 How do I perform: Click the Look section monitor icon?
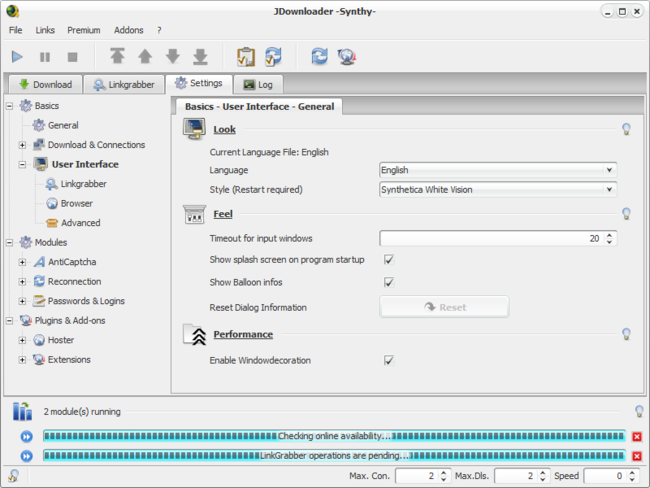coord(194,129)
